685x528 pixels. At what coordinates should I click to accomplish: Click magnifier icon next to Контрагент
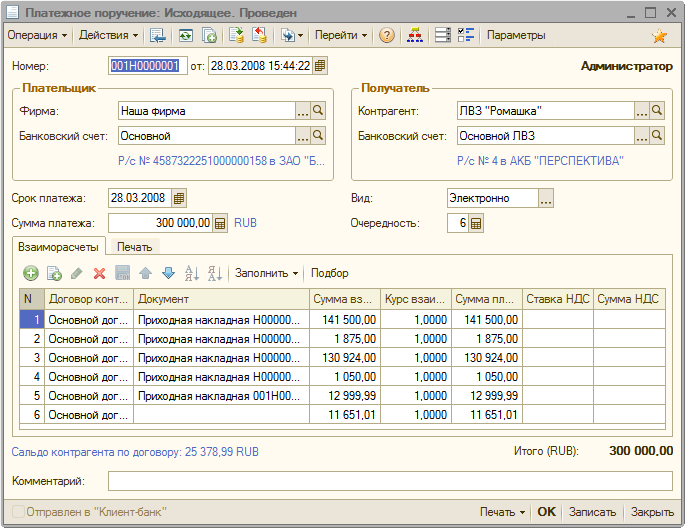[657, 111]
